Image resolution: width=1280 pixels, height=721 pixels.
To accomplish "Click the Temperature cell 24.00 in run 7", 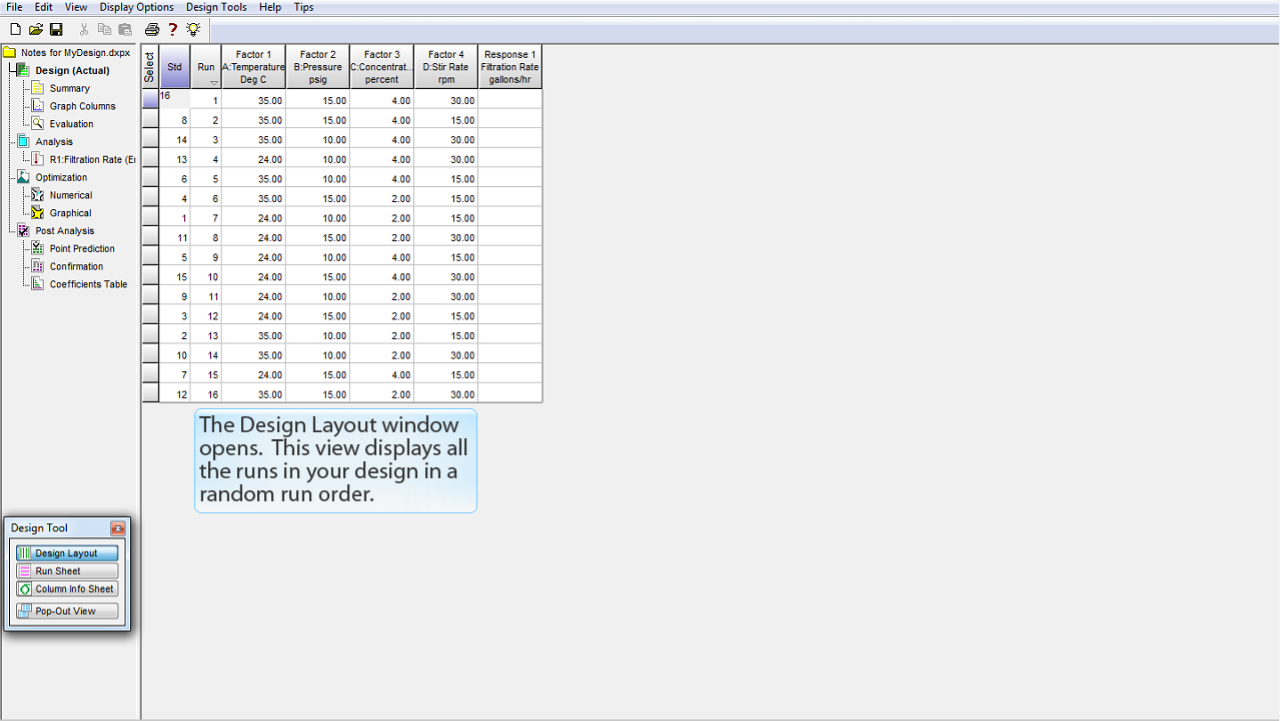I will tap(253, 218).
